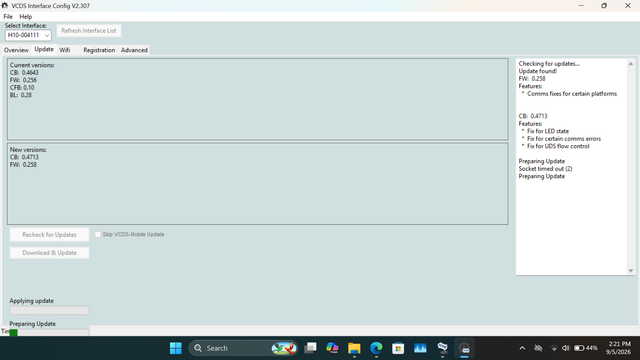Open Microsoft Edge from the taskbar
The width and height of the screenshot is (640, 360).
click(376, 348)
